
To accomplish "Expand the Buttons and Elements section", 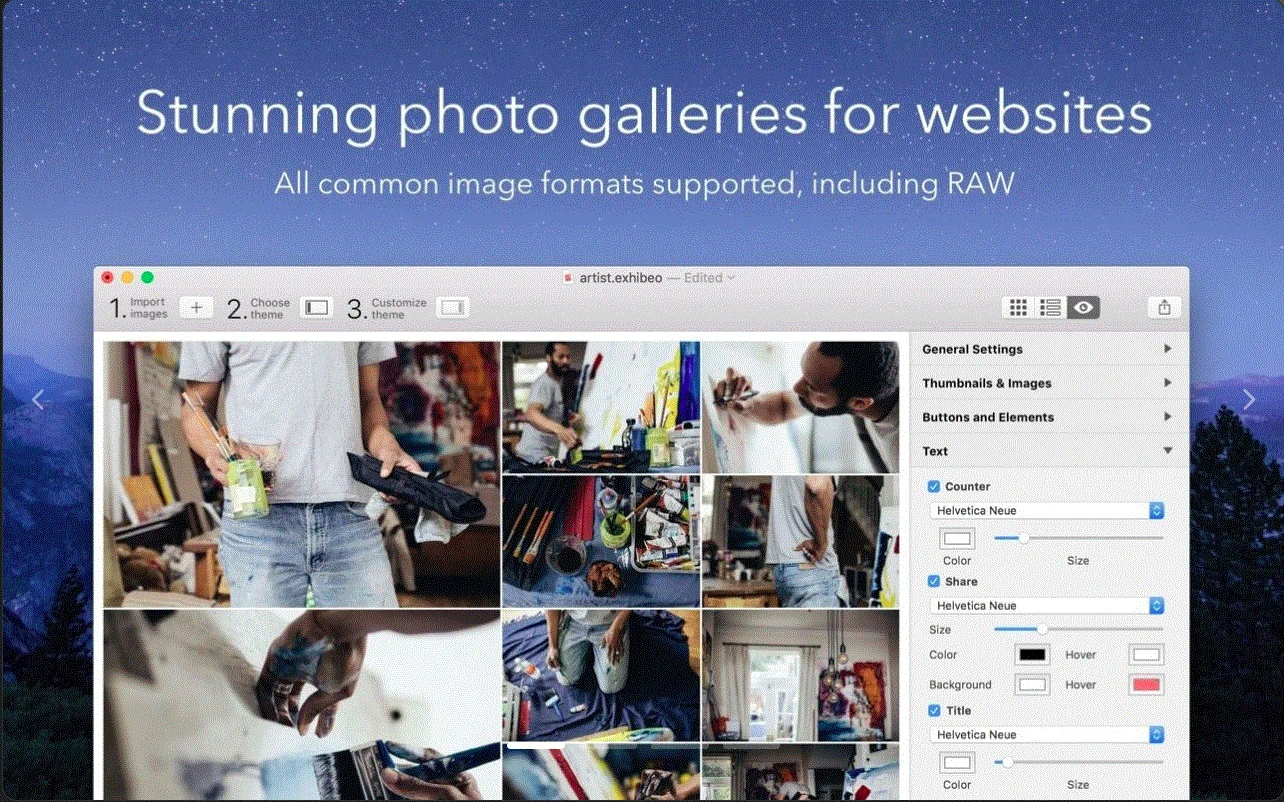I will 1048,417.
